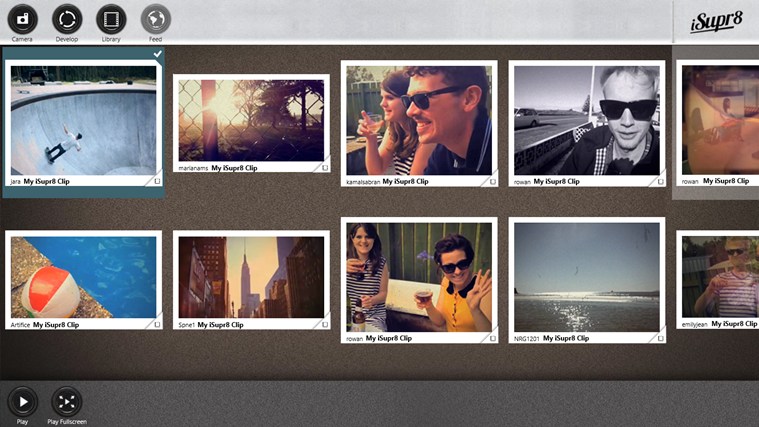This screenshot has height=427, width=759.
Task: Click "My iSupr8 Clip" title on Sone1's card
Action: tap(220, 324)
